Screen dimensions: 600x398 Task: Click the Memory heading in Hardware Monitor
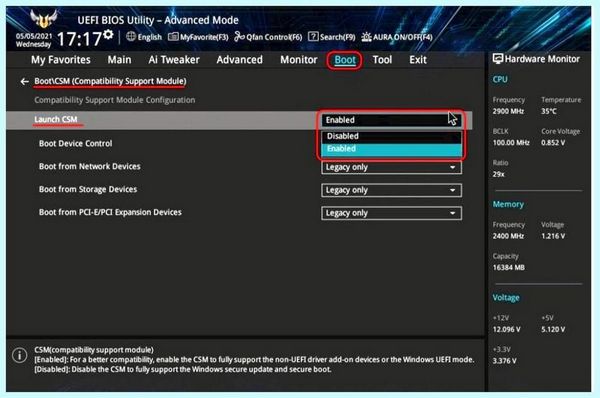pos(508,204)
